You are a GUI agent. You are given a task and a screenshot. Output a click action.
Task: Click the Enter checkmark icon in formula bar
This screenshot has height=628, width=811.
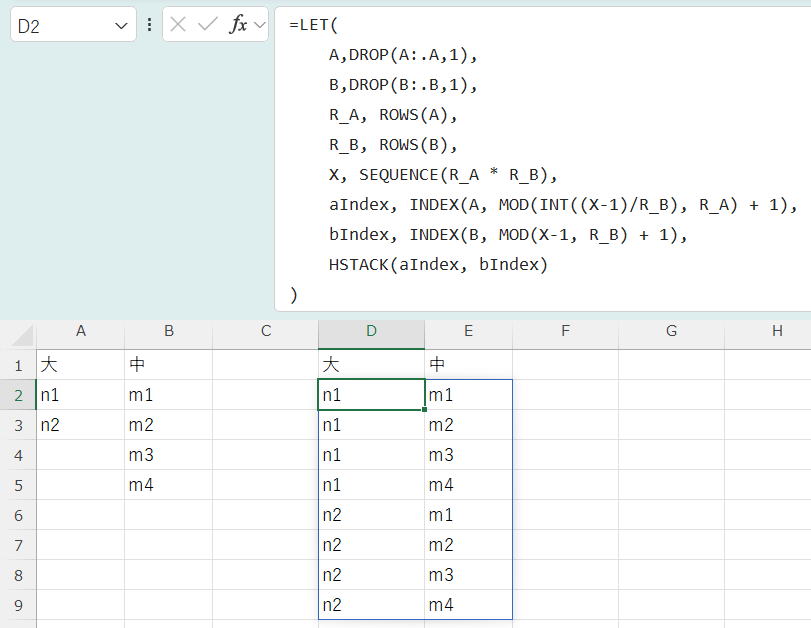coord(208,25)
